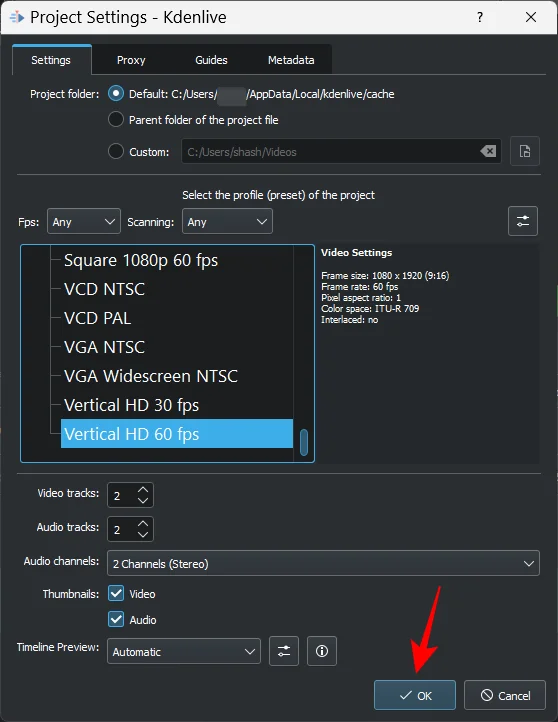Toggle the Video thumbnails checkbox

point(116,593)
